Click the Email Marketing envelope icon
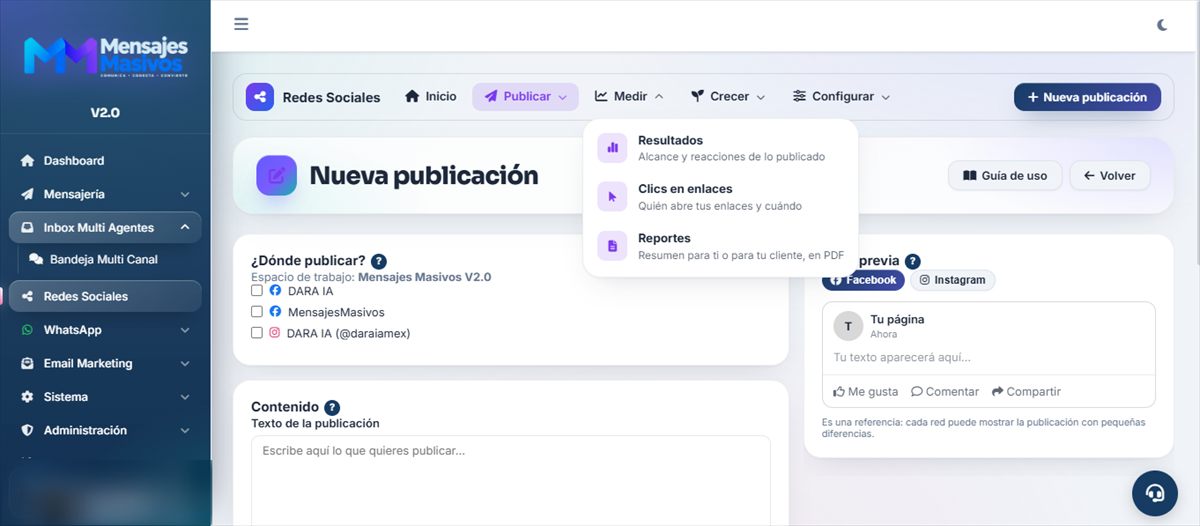 tap(27, 364)
